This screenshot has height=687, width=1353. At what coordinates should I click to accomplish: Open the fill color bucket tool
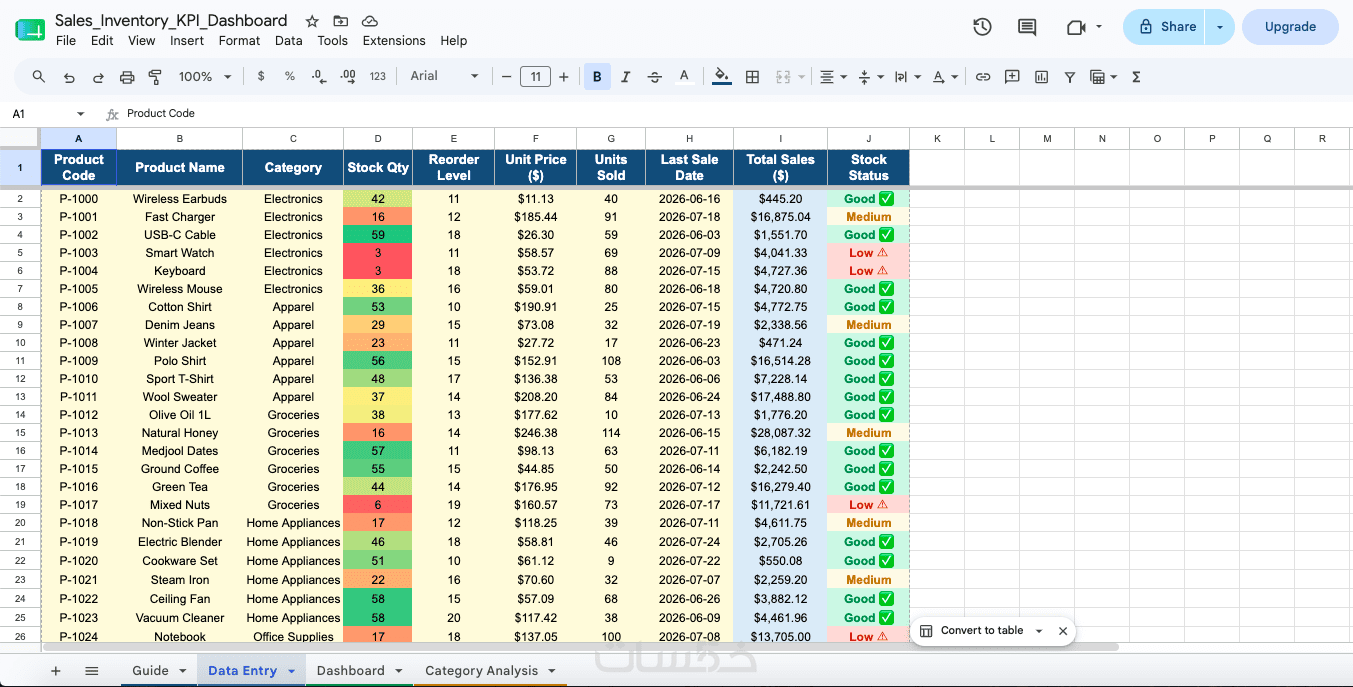(721, 77)
